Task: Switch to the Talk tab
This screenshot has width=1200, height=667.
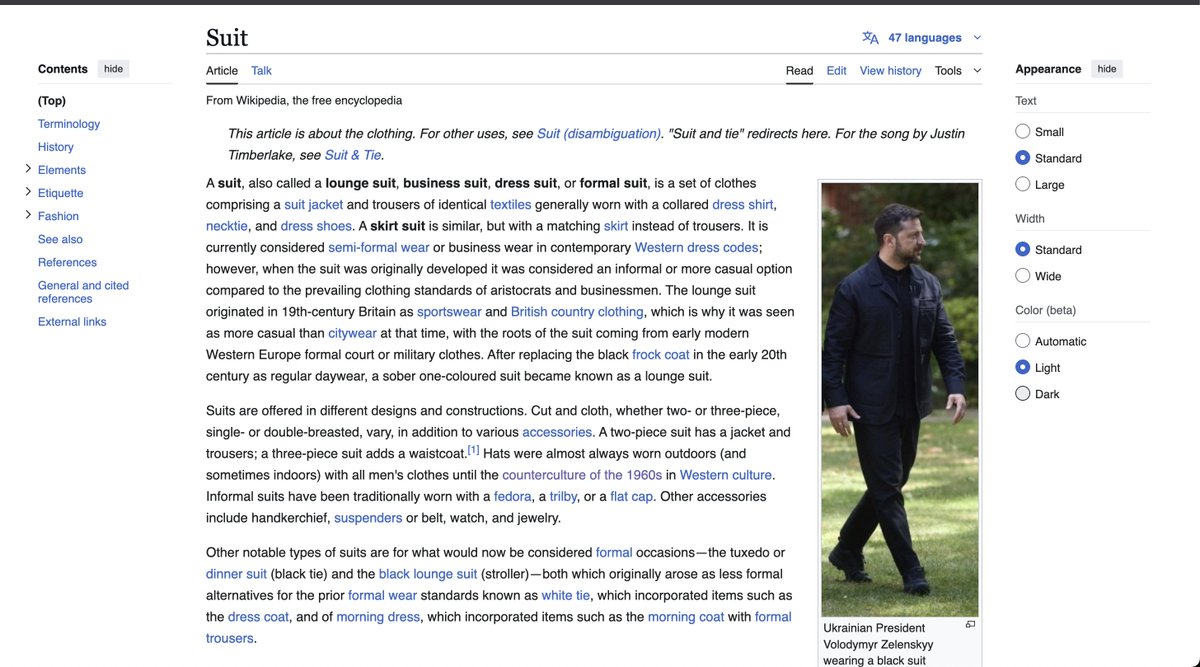Action: (x=261, y=70)
